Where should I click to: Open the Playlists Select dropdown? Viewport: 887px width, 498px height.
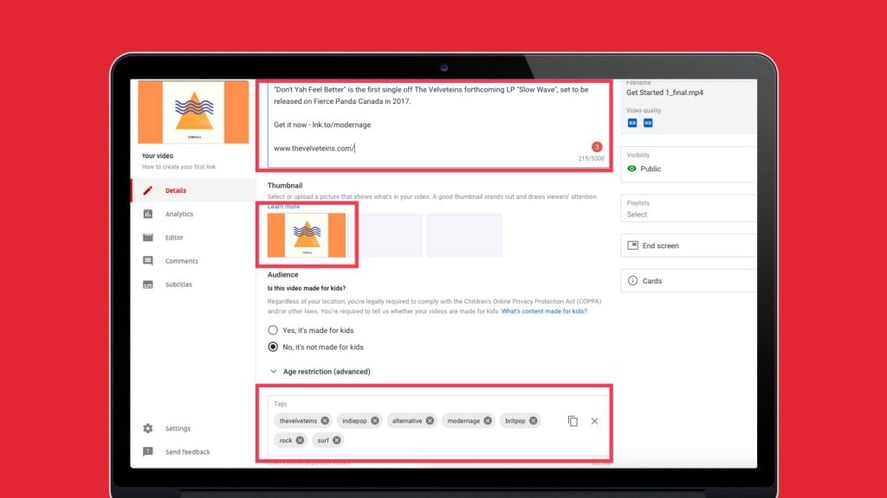(x=688, y=209)
